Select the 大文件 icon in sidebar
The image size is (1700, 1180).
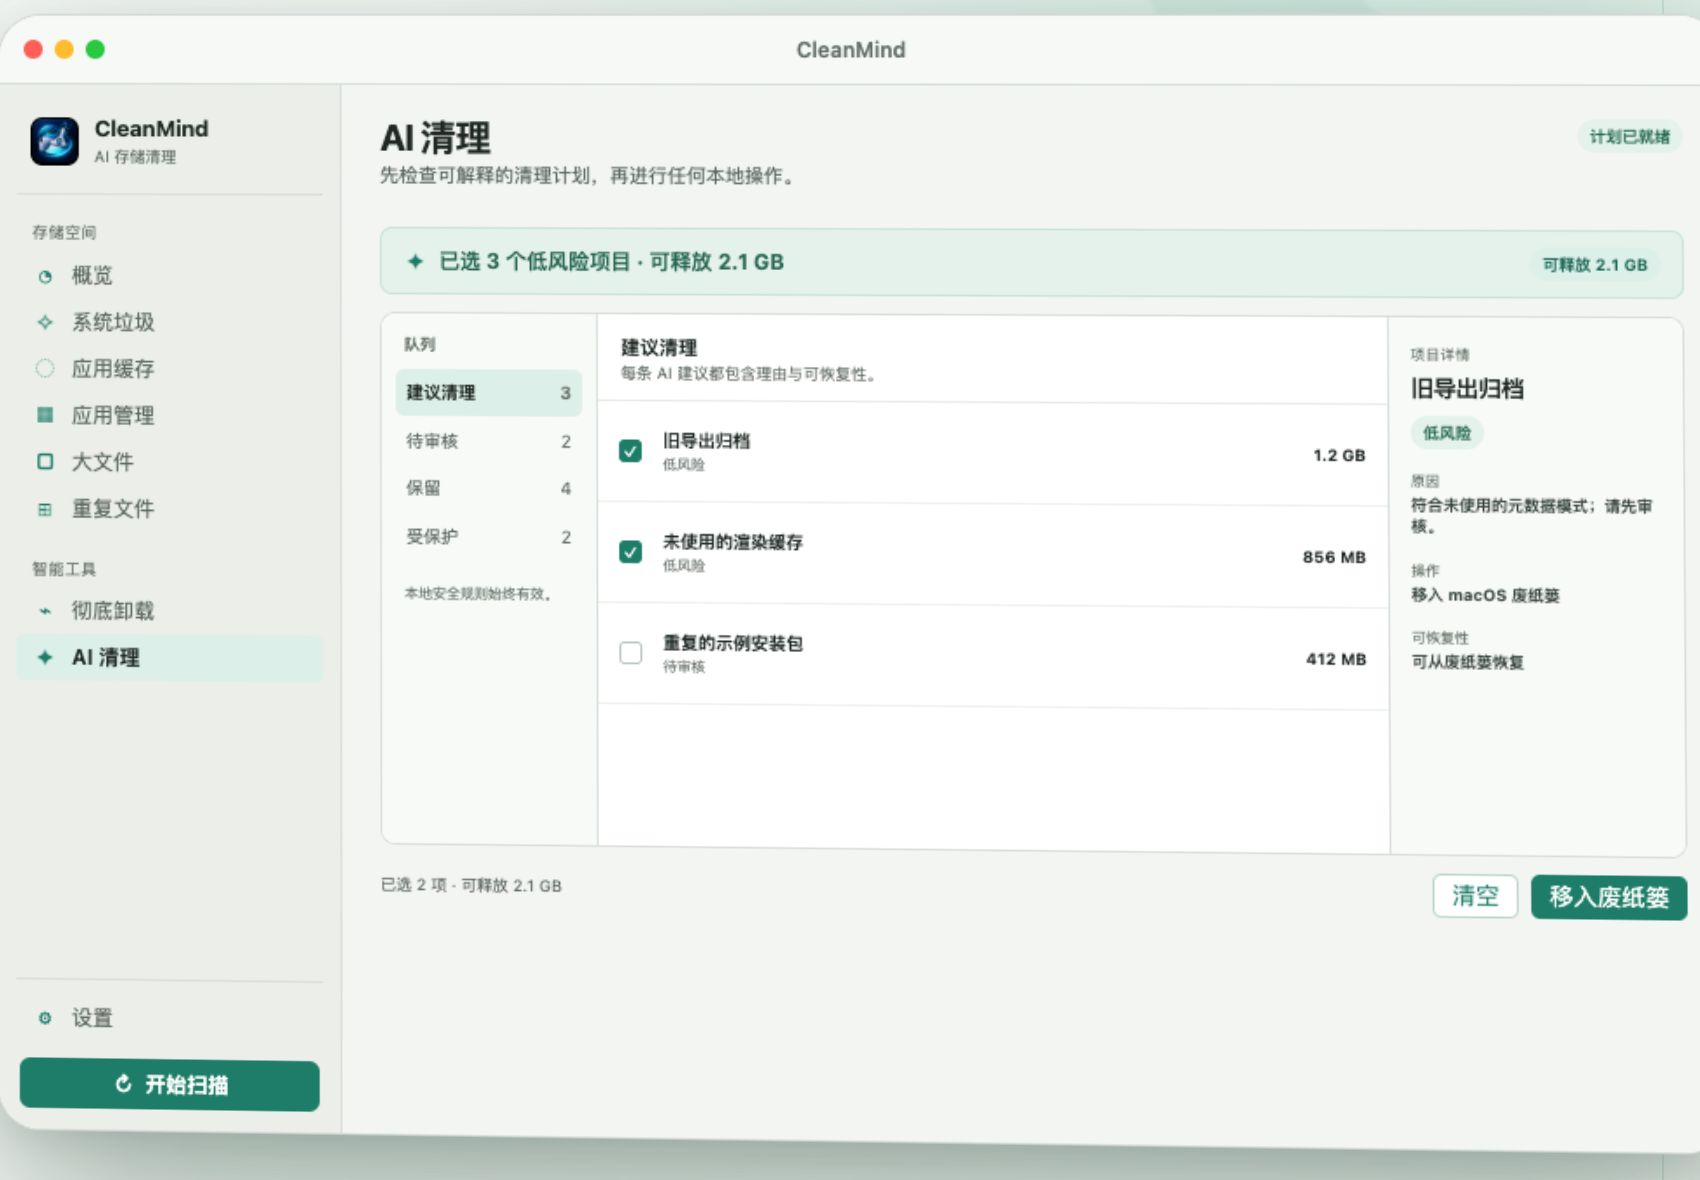pos(45,462)
